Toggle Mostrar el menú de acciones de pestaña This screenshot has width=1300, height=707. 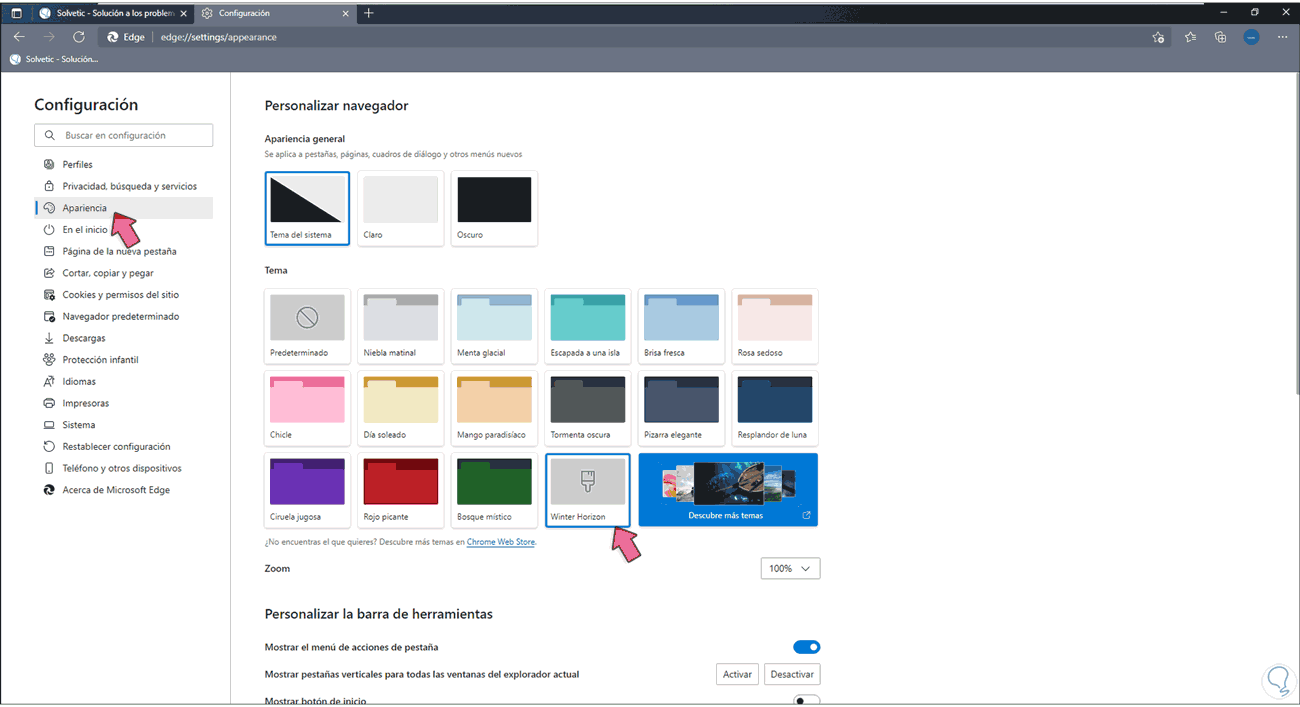pyautogui.click(x=806, y=647)
